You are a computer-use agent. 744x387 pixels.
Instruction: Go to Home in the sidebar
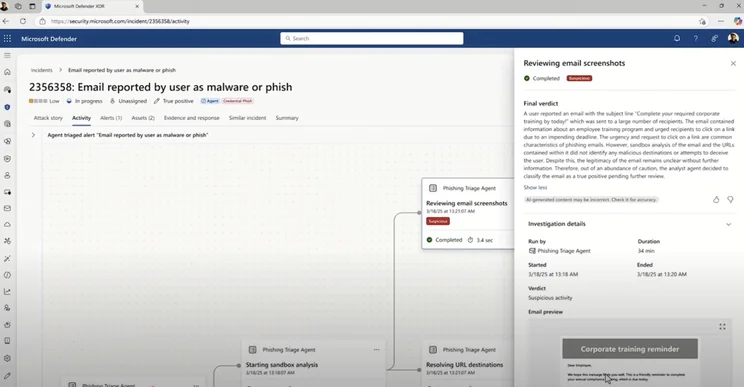(x=7, y=72)
